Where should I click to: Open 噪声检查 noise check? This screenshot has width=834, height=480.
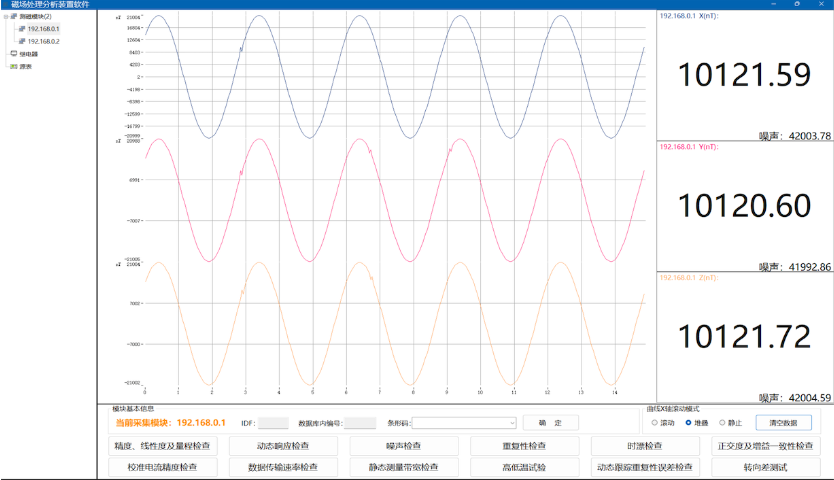(x=404, y=446)
